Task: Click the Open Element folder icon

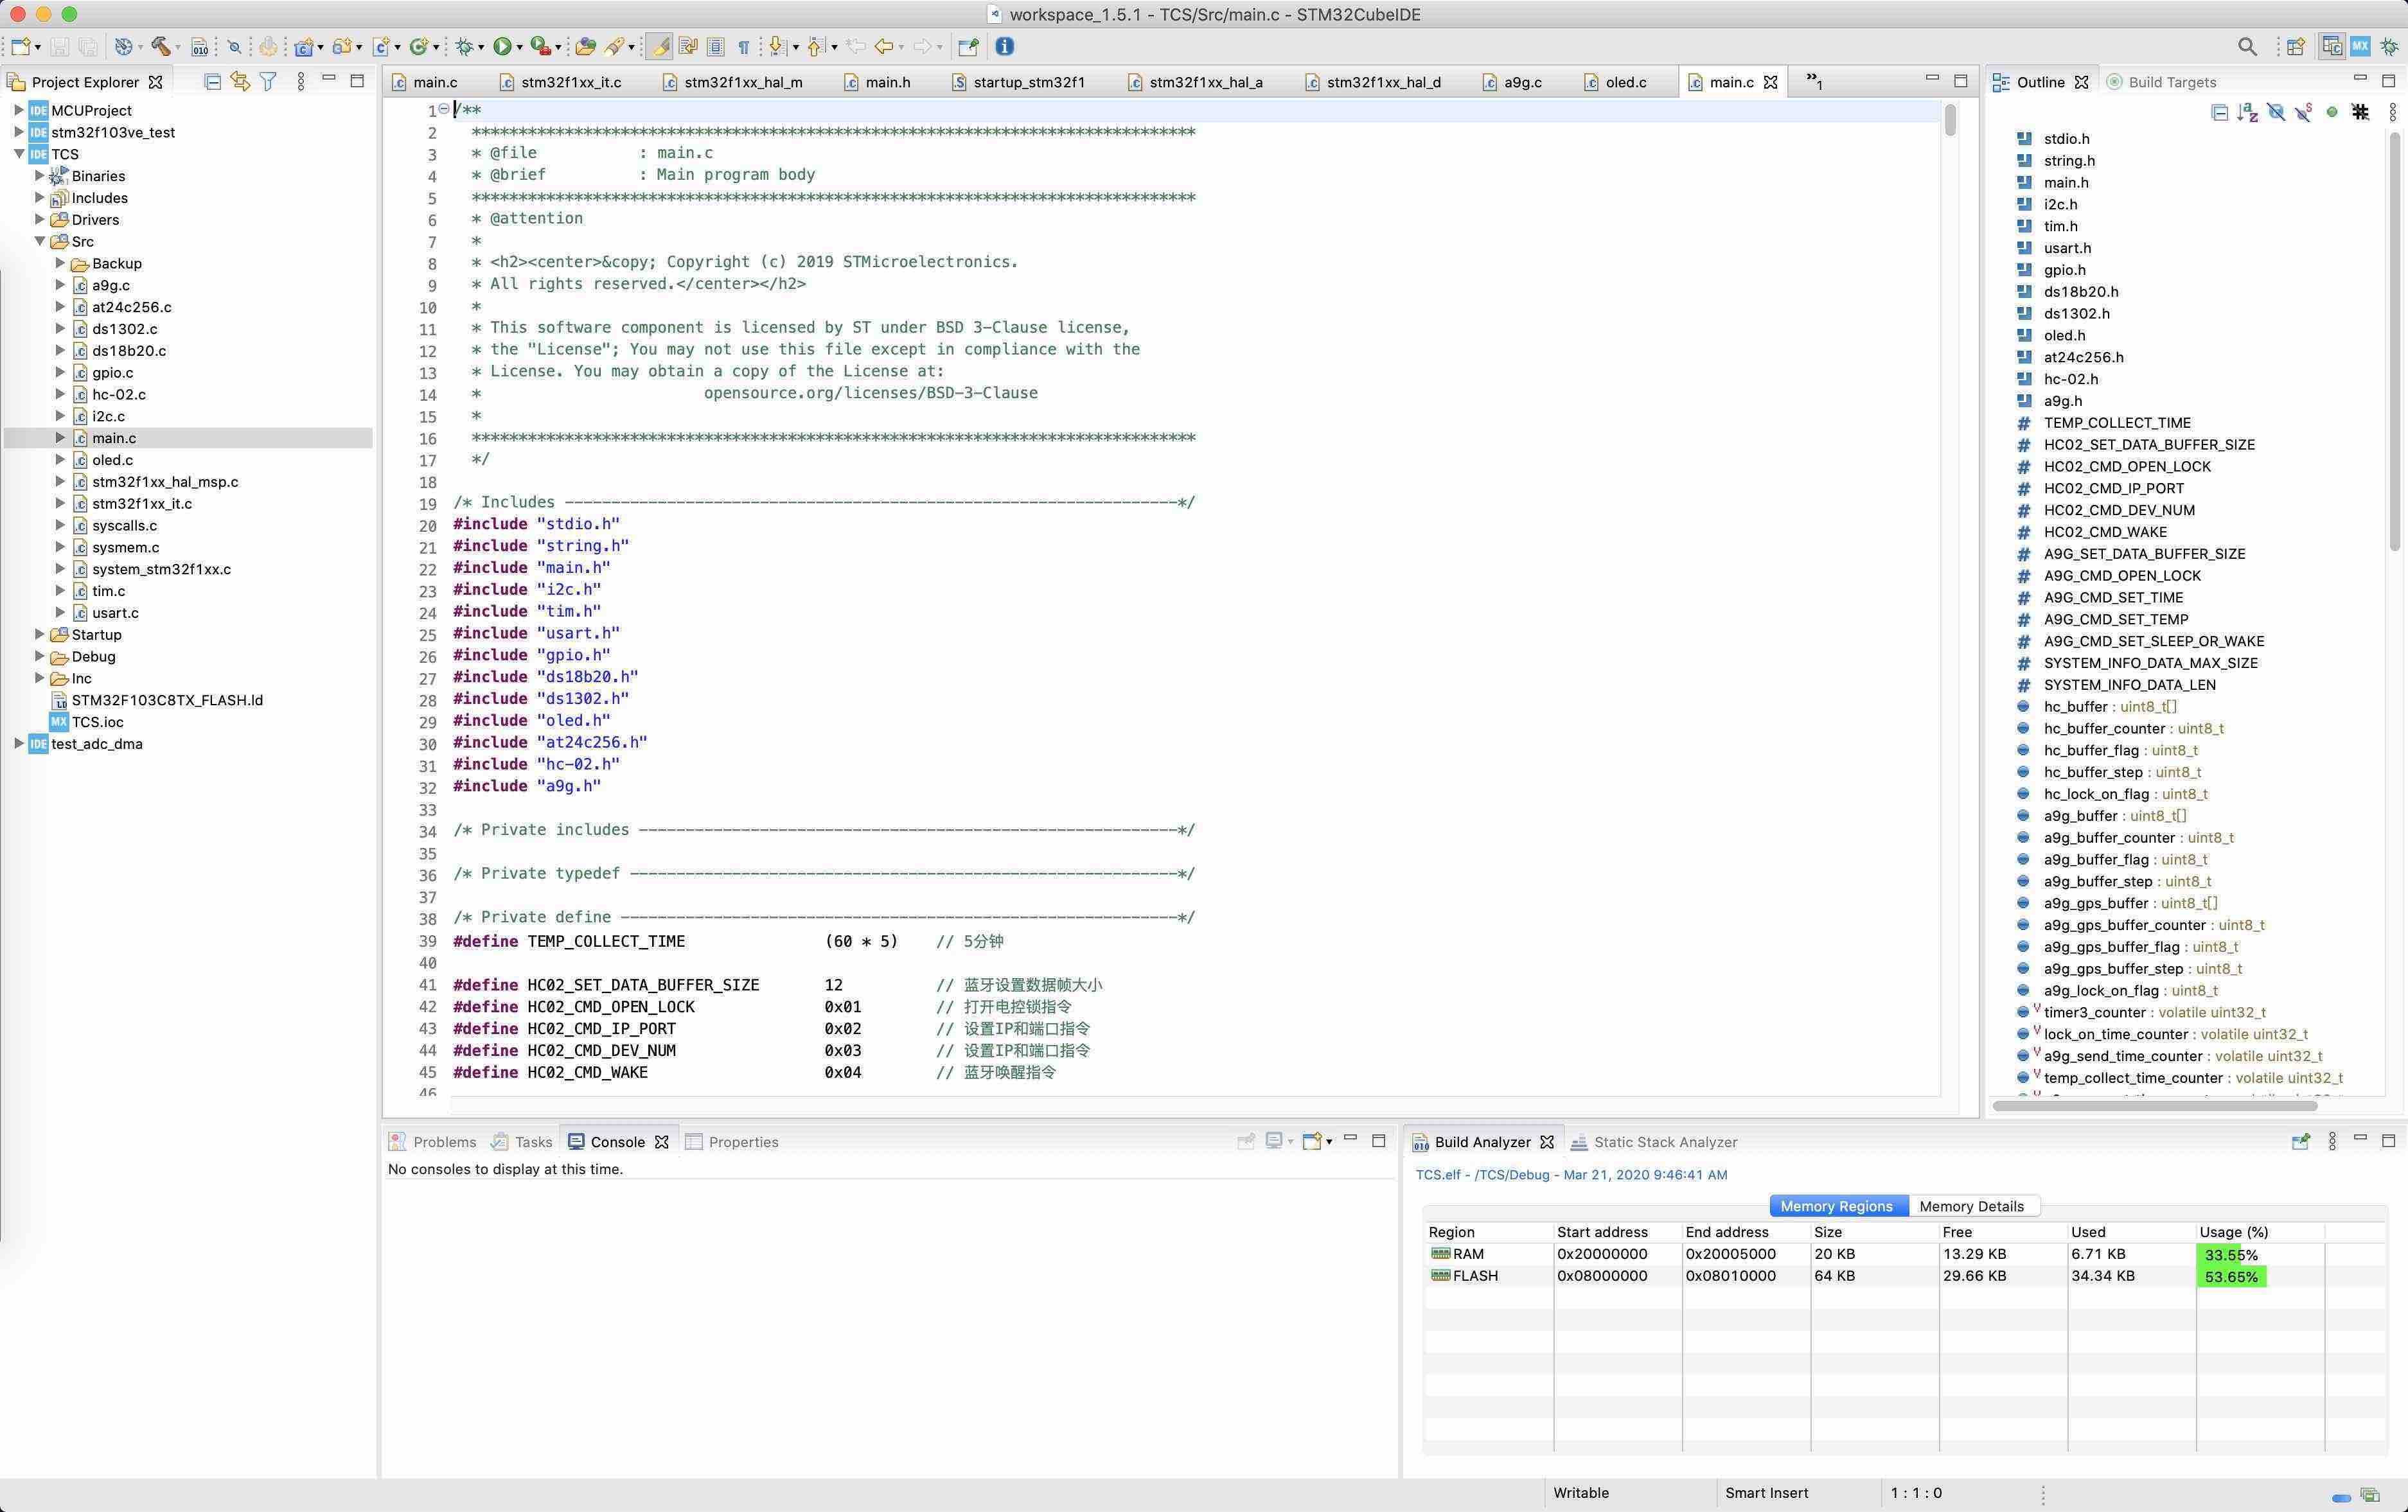Action: point(586,47)
